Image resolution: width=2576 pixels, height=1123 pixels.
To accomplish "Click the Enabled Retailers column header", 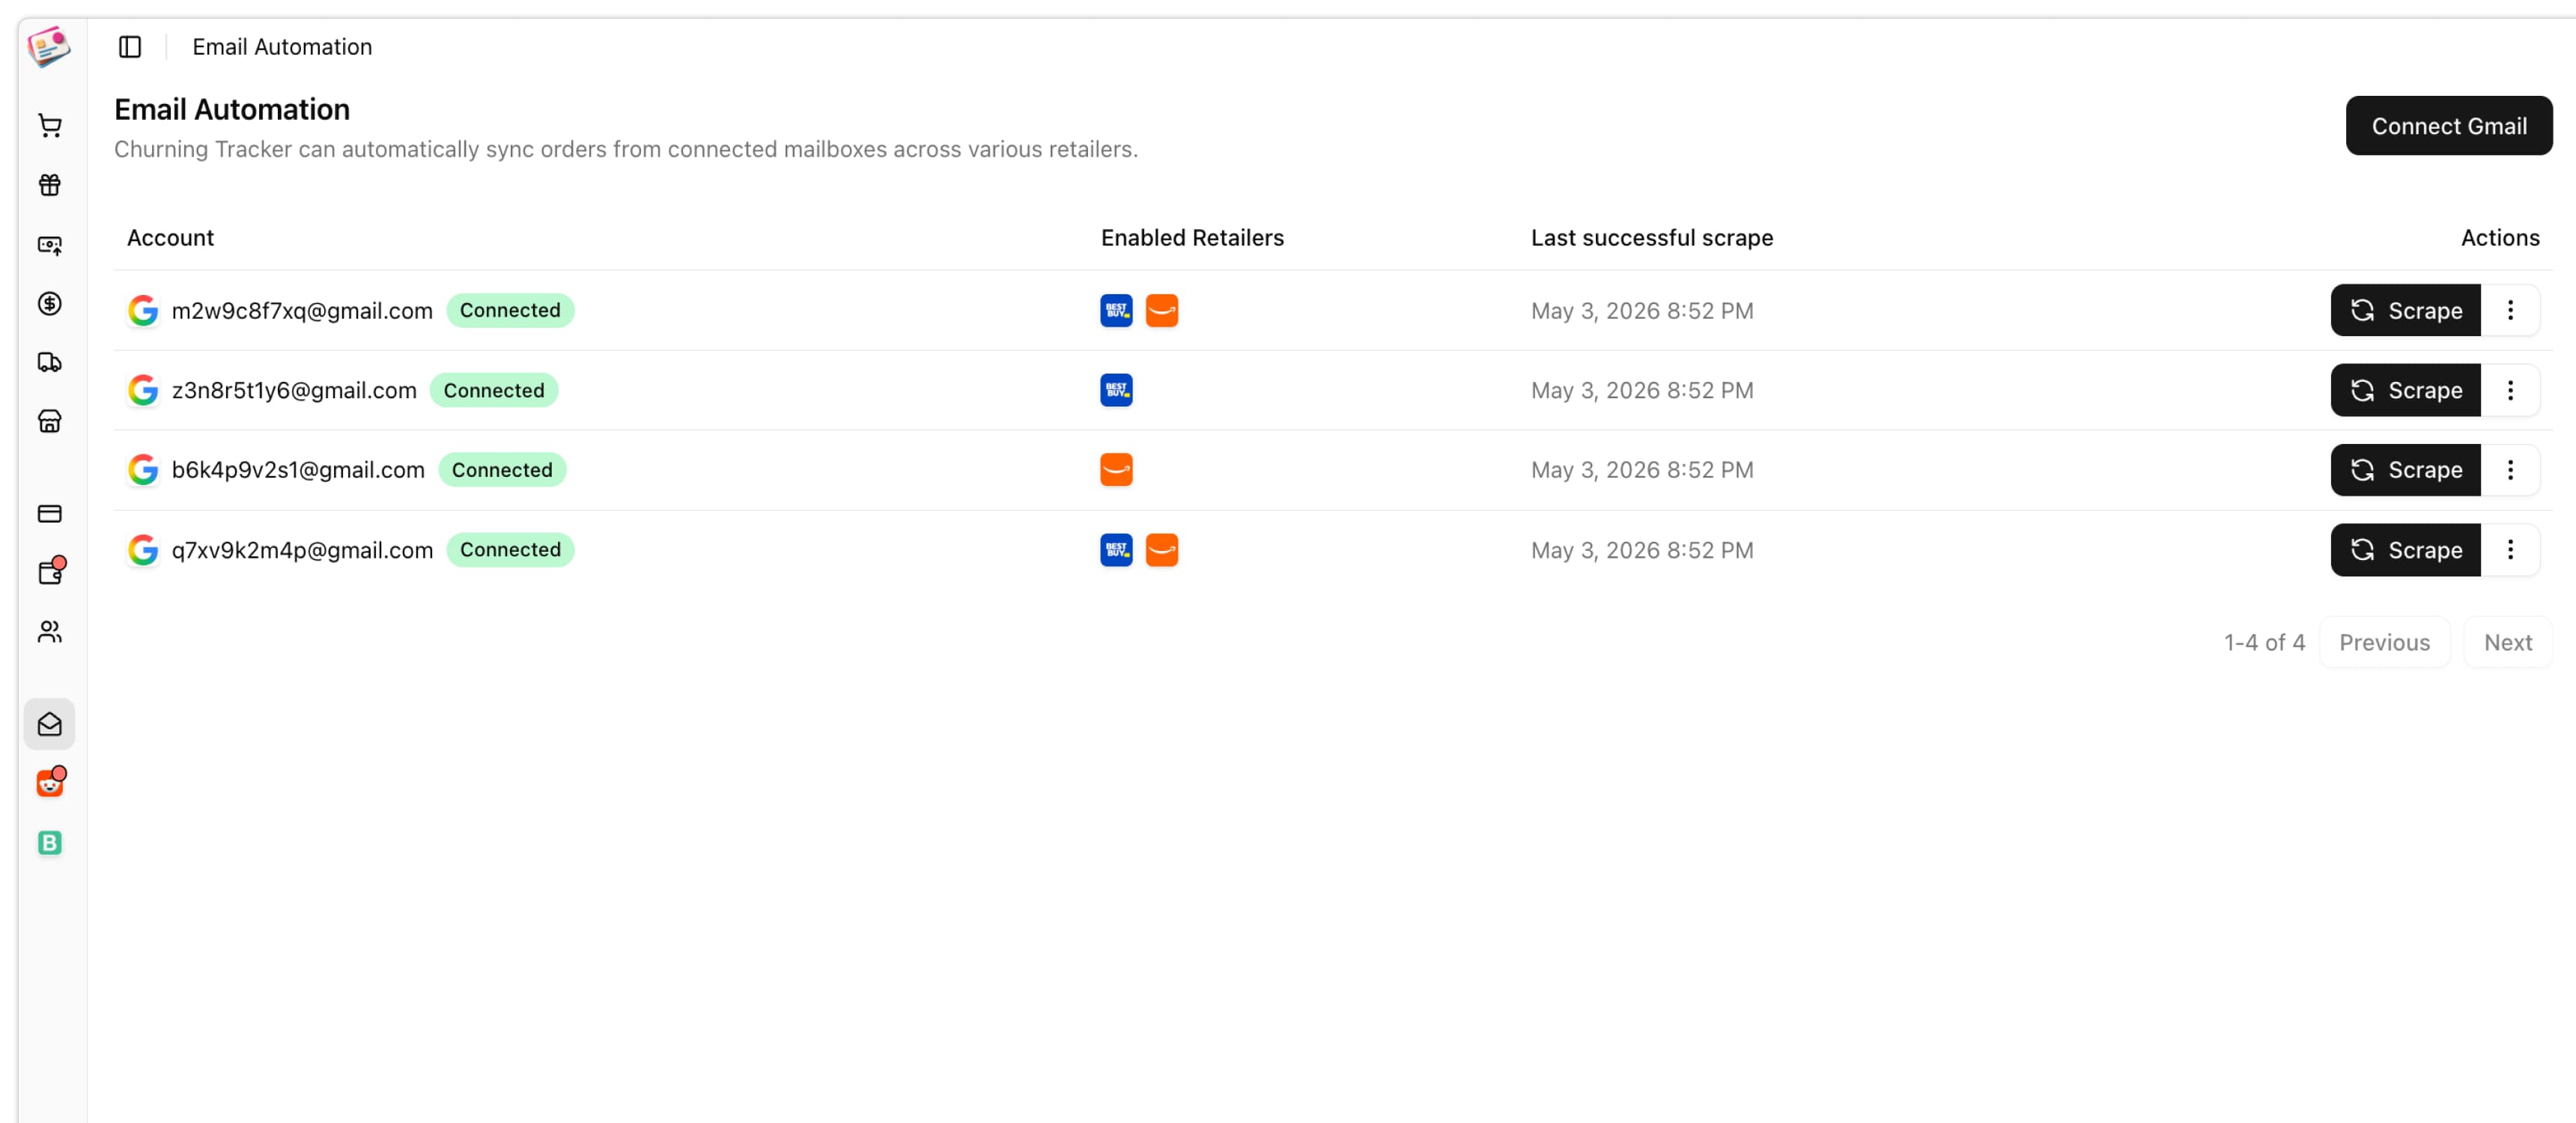I will tap(1192, 238).
